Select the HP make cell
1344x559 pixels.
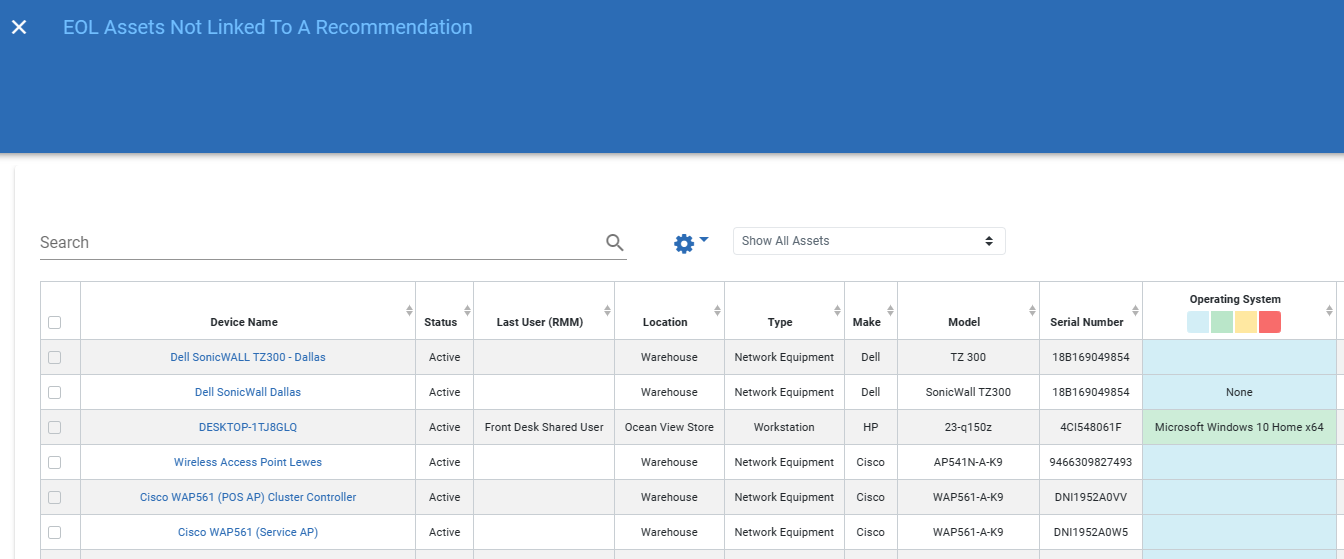[870, 427]
